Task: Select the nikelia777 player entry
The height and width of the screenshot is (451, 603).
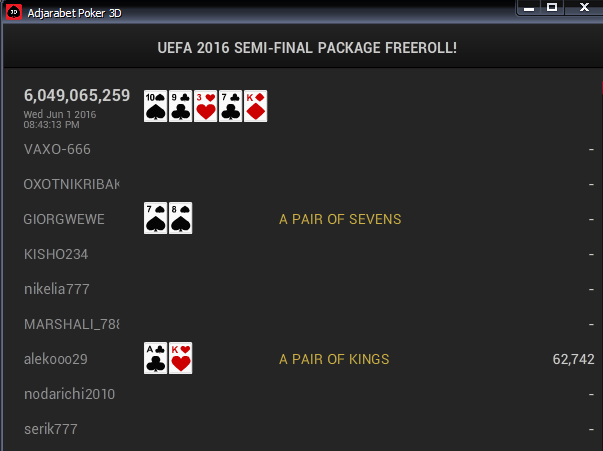Action: pos(57,289)
